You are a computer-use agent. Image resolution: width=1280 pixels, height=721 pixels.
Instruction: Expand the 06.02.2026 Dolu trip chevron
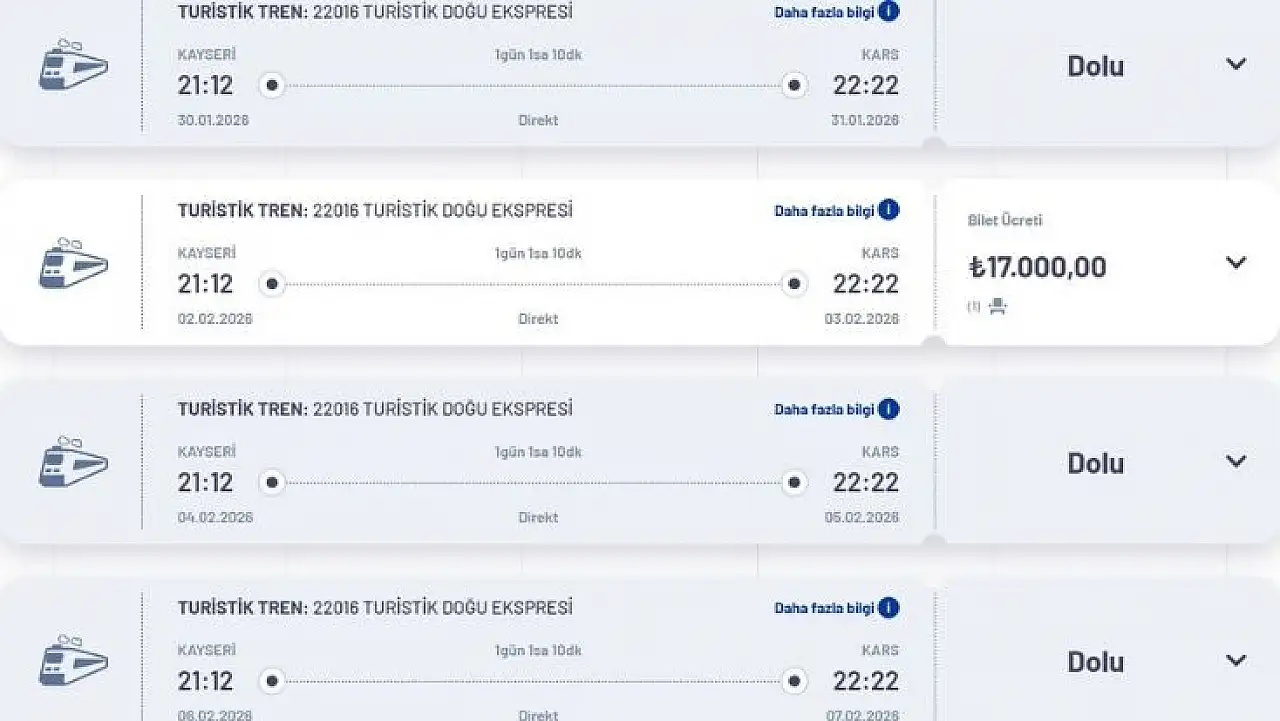pyautogui.click(x=1236, y=660)
